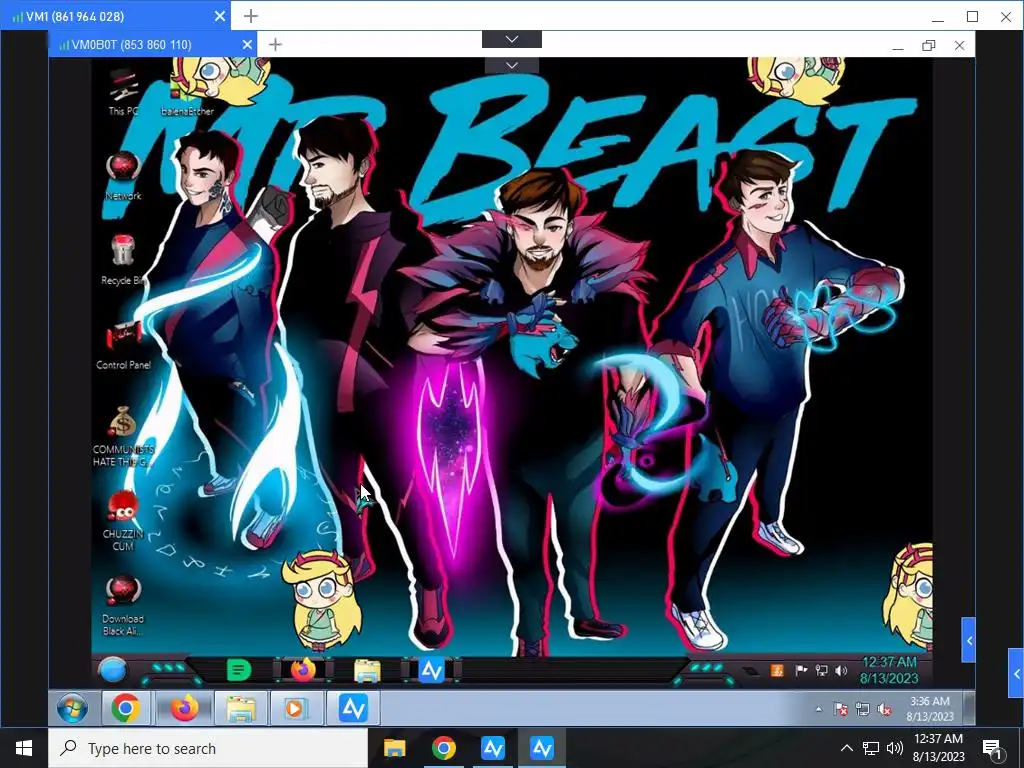Screen dimensions: 1024x768
Task: Close the VM1 (861 964 028) tab
Action: pos(220,16)
